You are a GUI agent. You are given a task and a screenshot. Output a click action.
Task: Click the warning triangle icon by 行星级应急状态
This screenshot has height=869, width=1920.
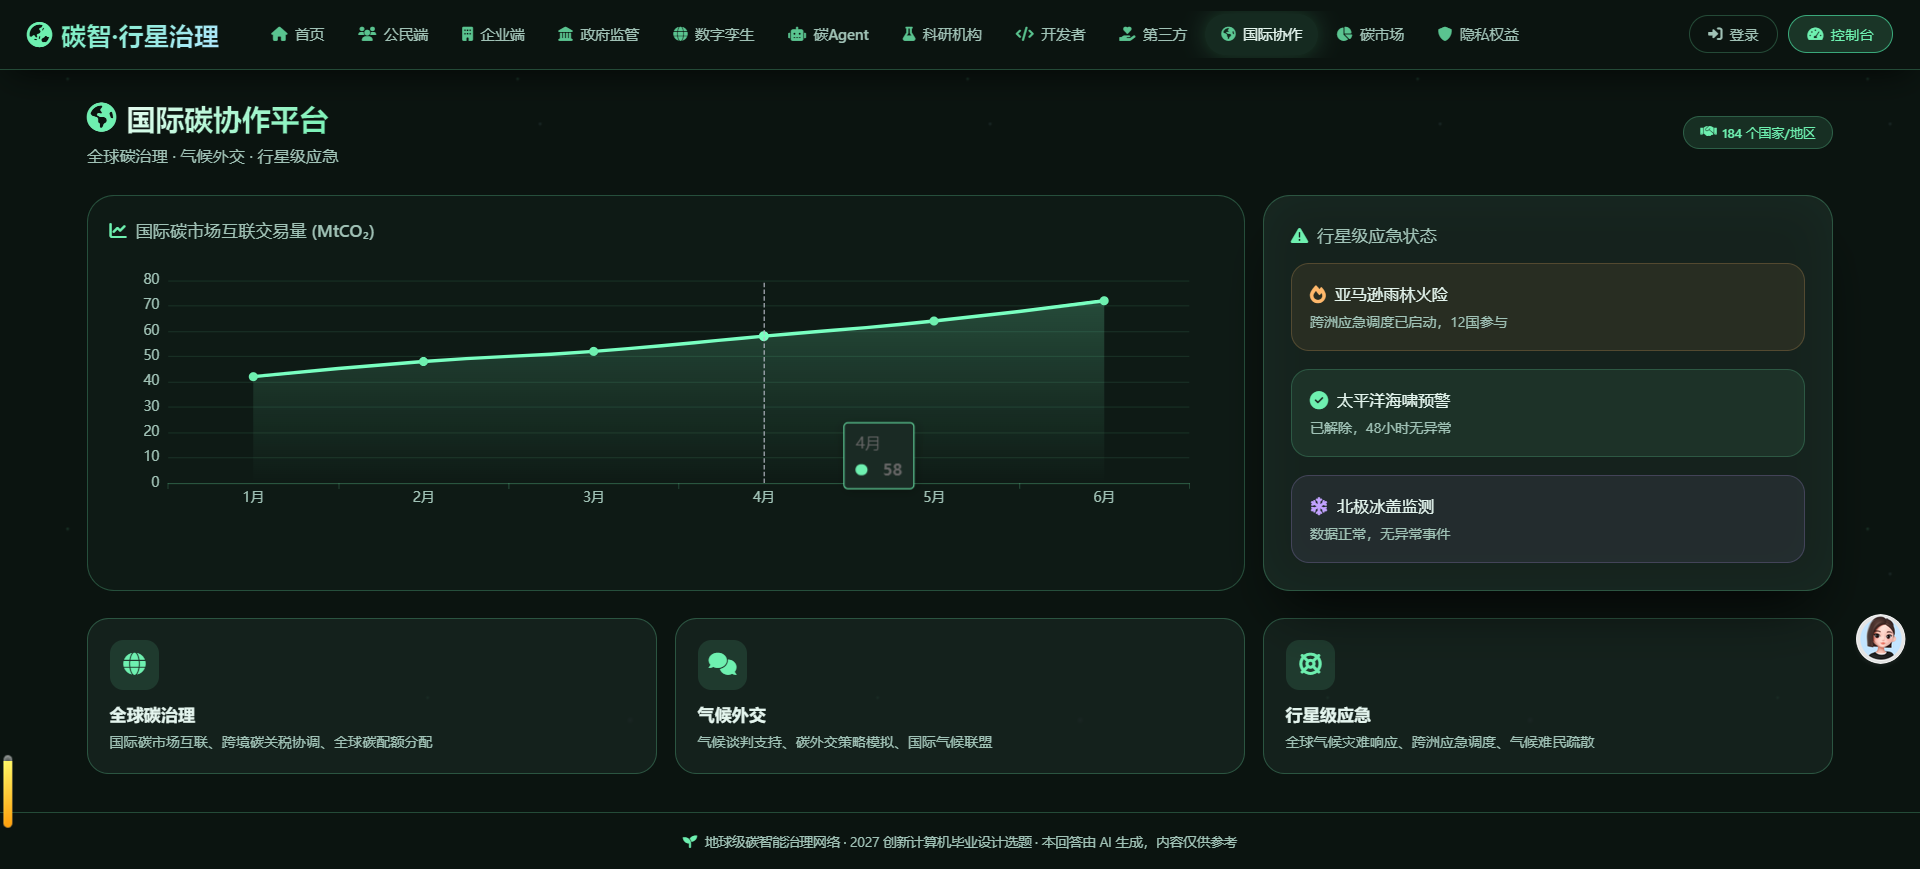[1299, 236]
